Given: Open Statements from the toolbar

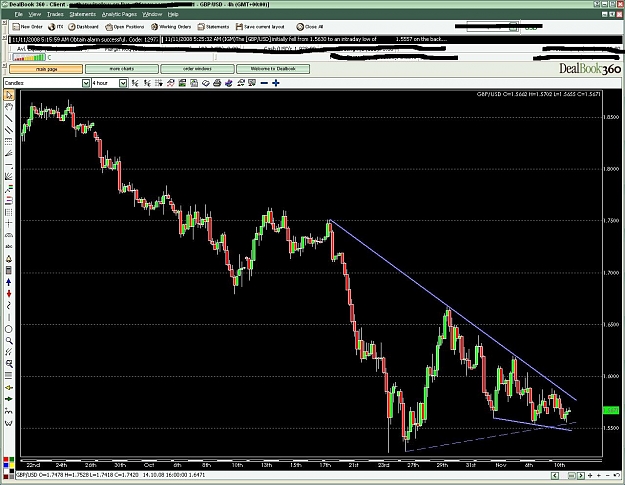Looking at the screenshot, I should 214,27.
